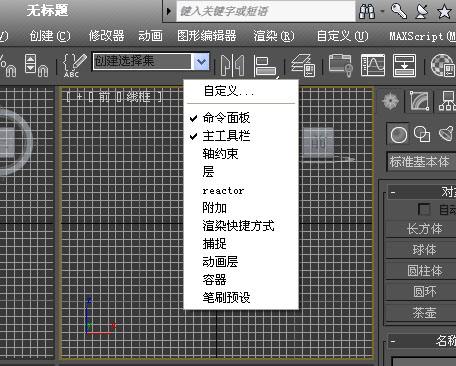Select the Shapes category icon
Image resolution: width=456 pixels, height=366 pixels.
pyautogui.click(x=422, y=134)
